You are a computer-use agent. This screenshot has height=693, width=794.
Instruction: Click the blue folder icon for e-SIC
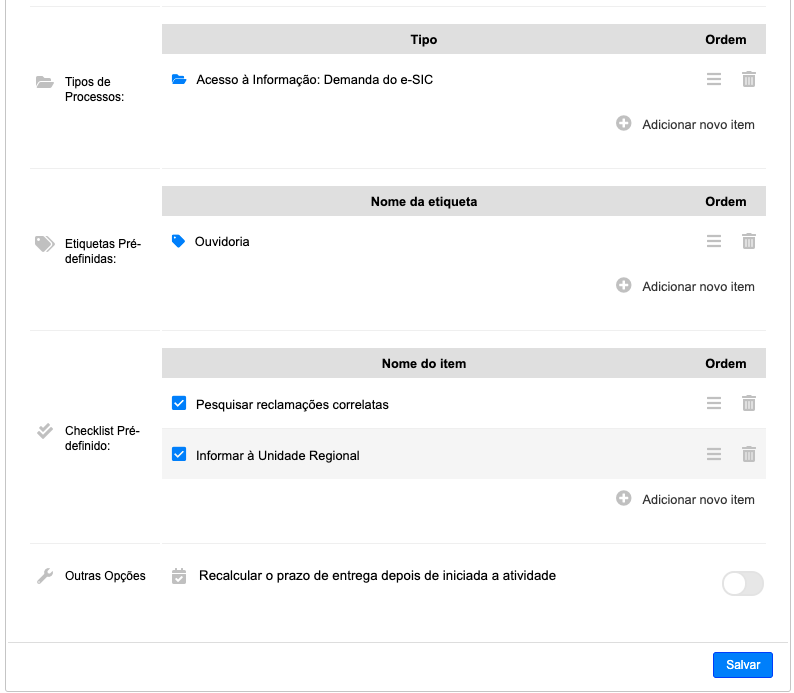pyautogui.click(x=179, y=79)
